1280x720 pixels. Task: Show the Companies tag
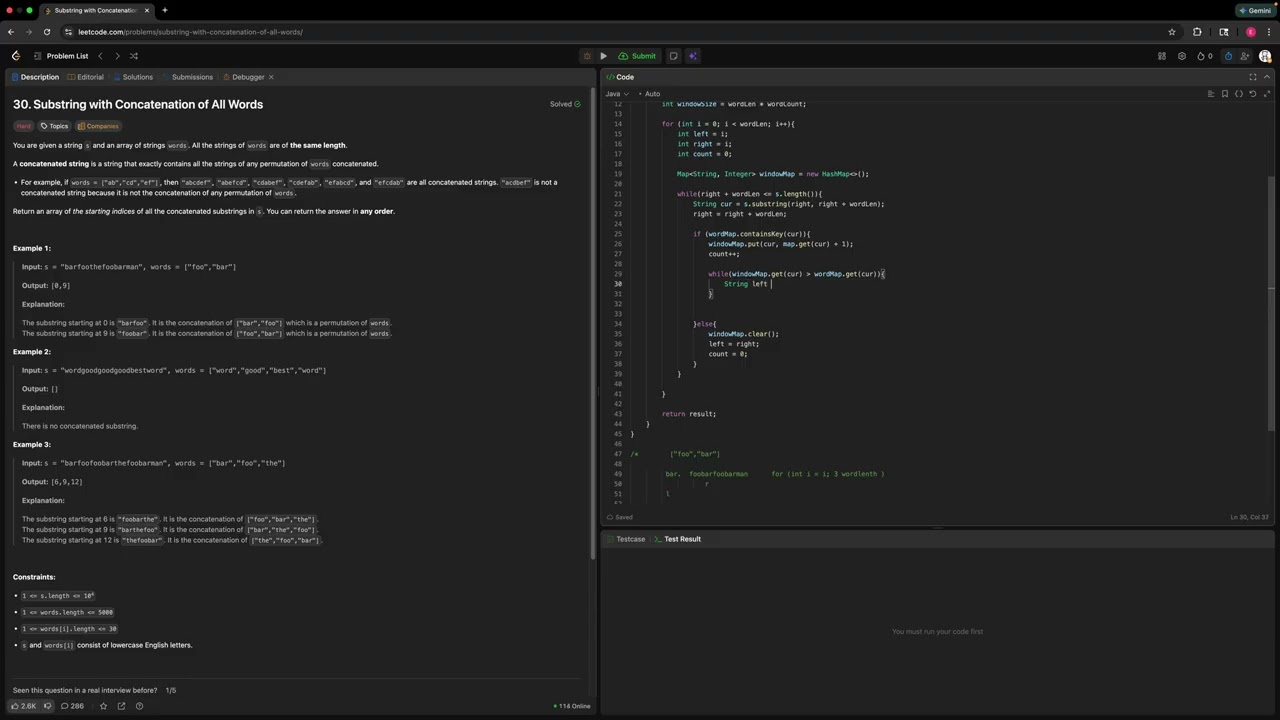click(x=99, y=126)
